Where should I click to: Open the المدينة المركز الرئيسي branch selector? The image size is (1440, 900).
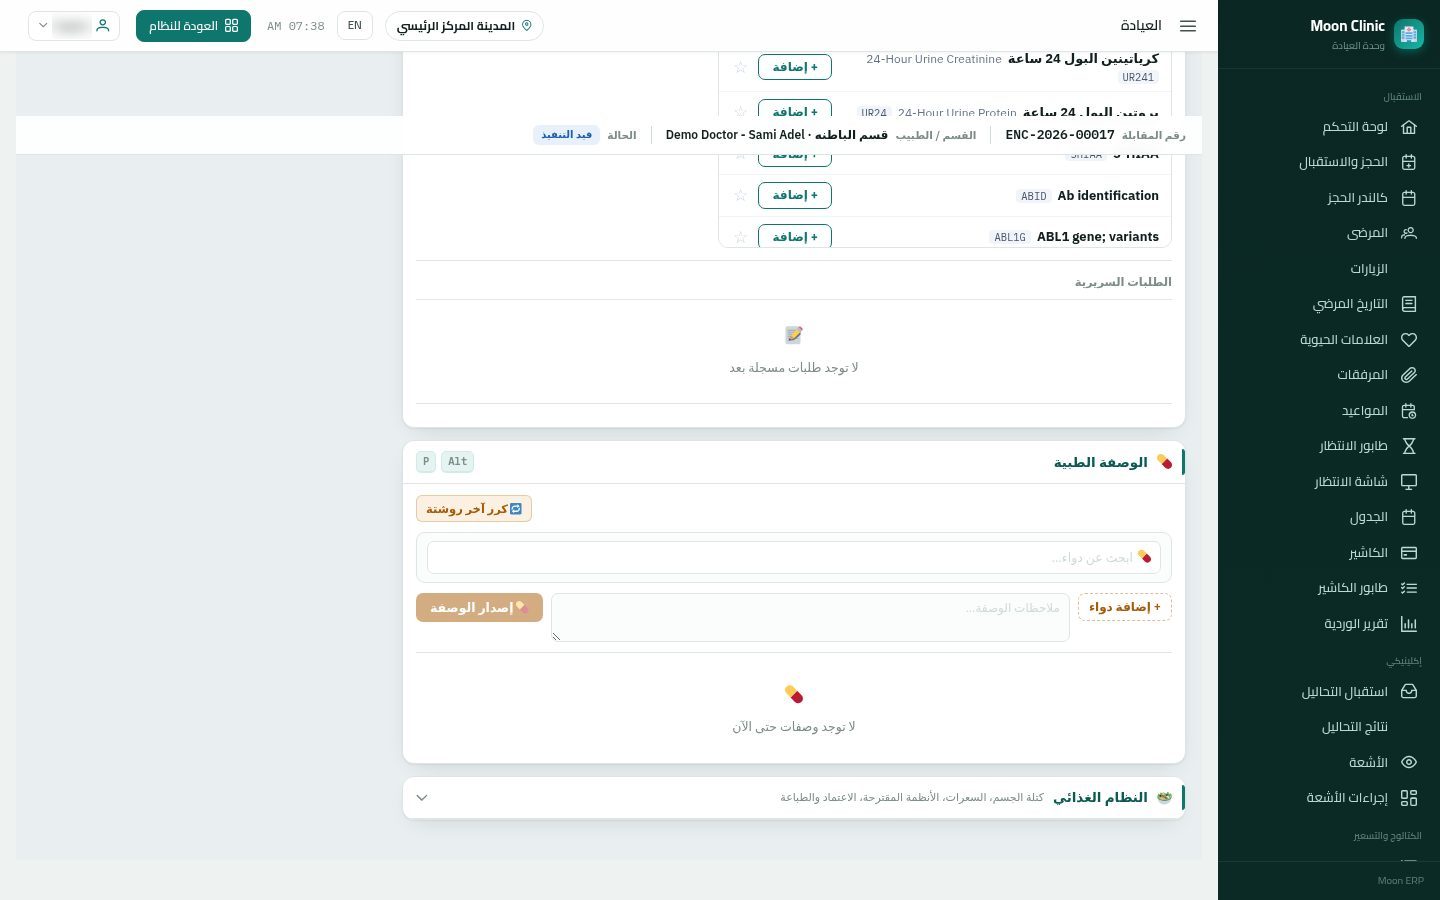point(464,26)
